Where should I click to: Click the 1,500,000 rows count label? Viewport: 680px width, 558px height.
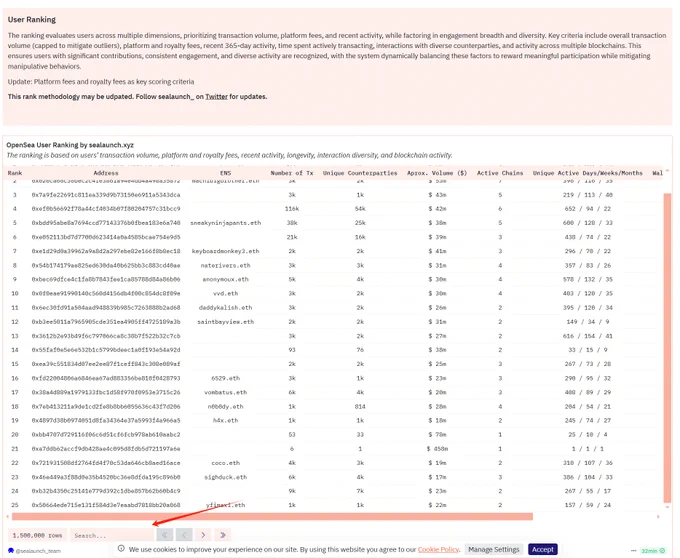37,535
